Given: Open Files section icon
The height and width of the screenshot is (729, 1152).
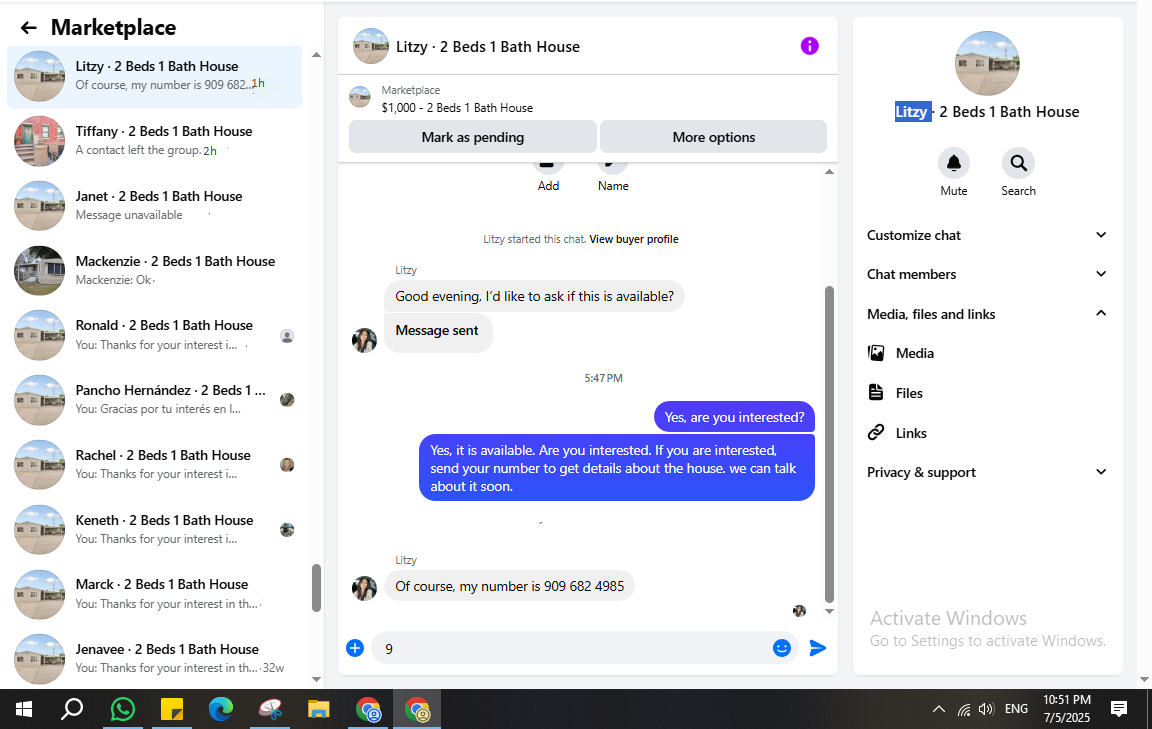Looking at the screenshot, I should coord(876,392).
